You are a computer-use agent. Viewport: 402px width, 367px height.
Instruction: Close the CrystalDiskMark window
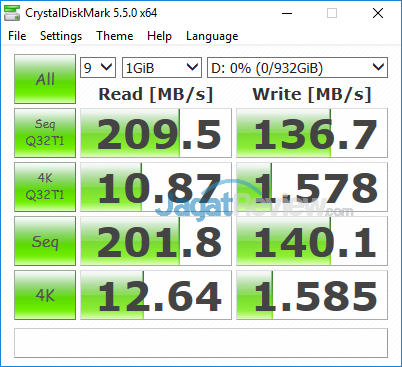(x=378, y=13)
